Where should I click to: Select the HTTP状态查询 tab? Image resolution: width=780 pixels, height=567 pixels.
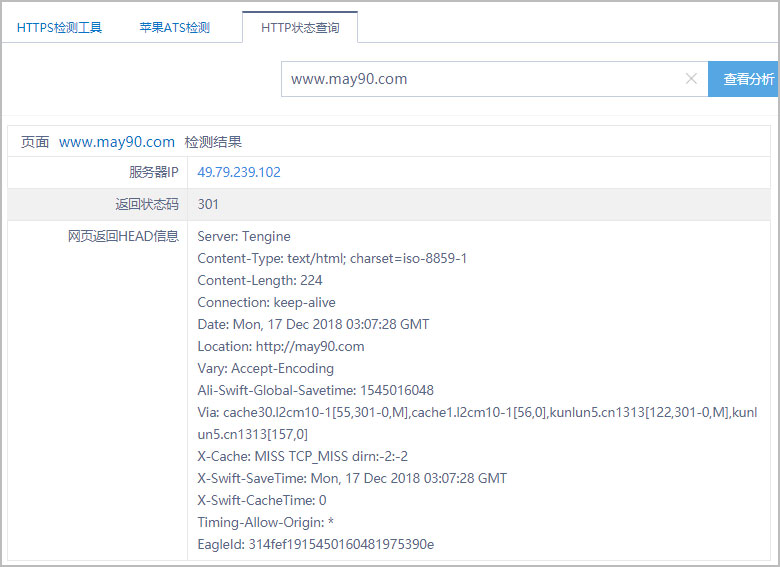pyautogui.click(x=300, y=27)
